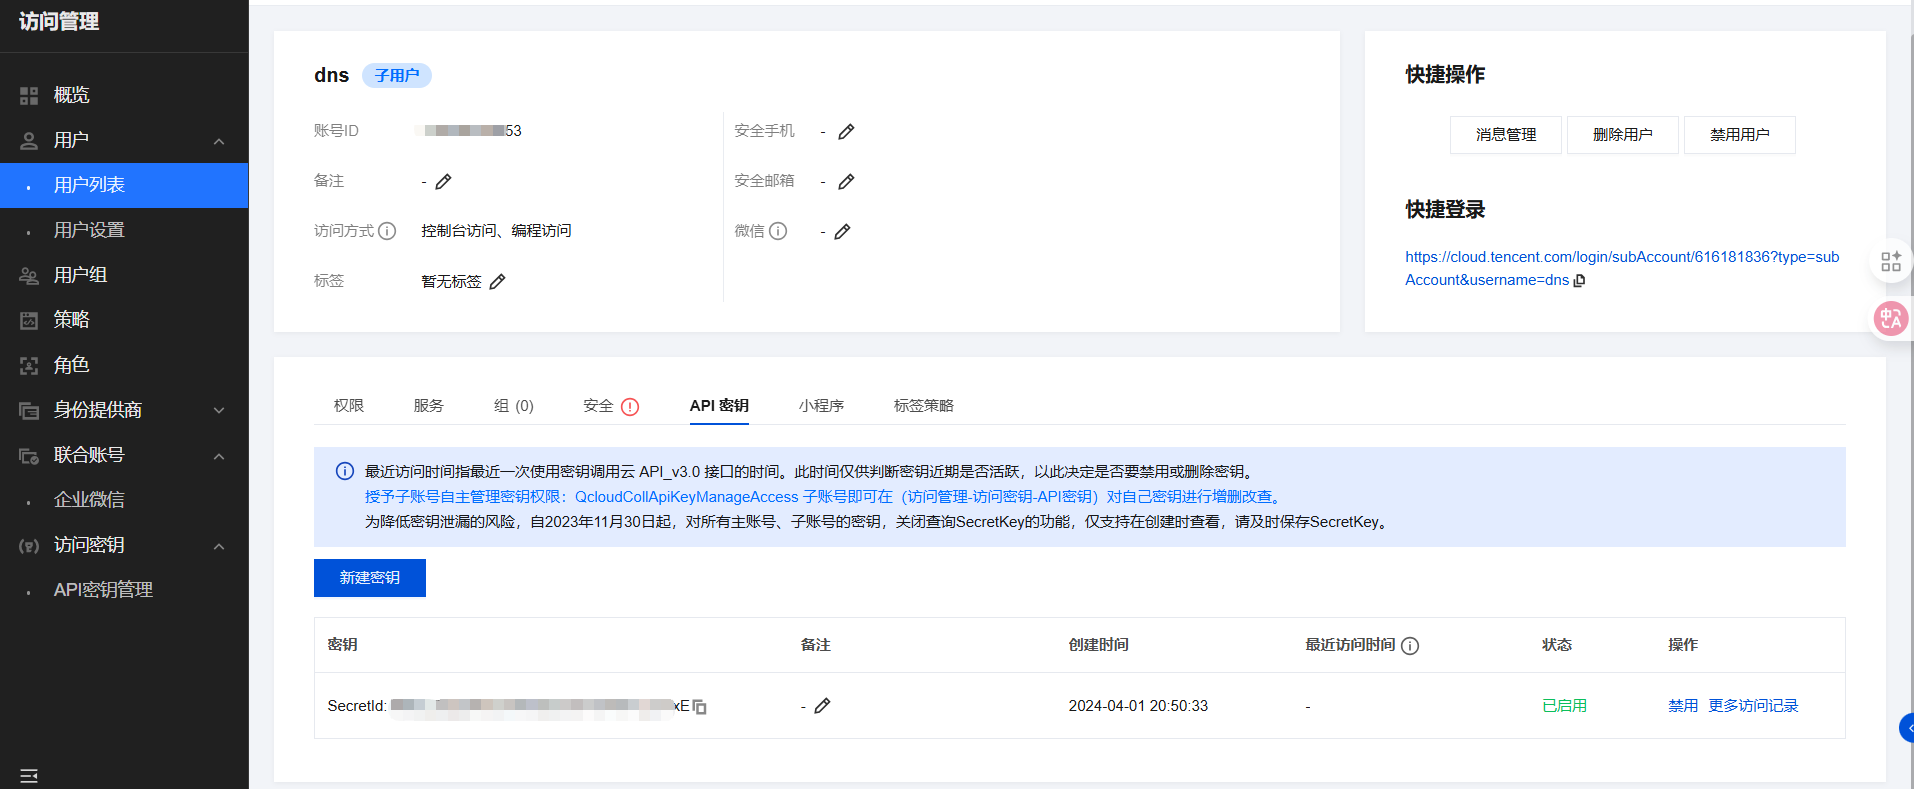The width and height of the screenshot is (1914, 789).
Task: Expand the 身份提供商 sidebar menu
Action: point(219,410)
